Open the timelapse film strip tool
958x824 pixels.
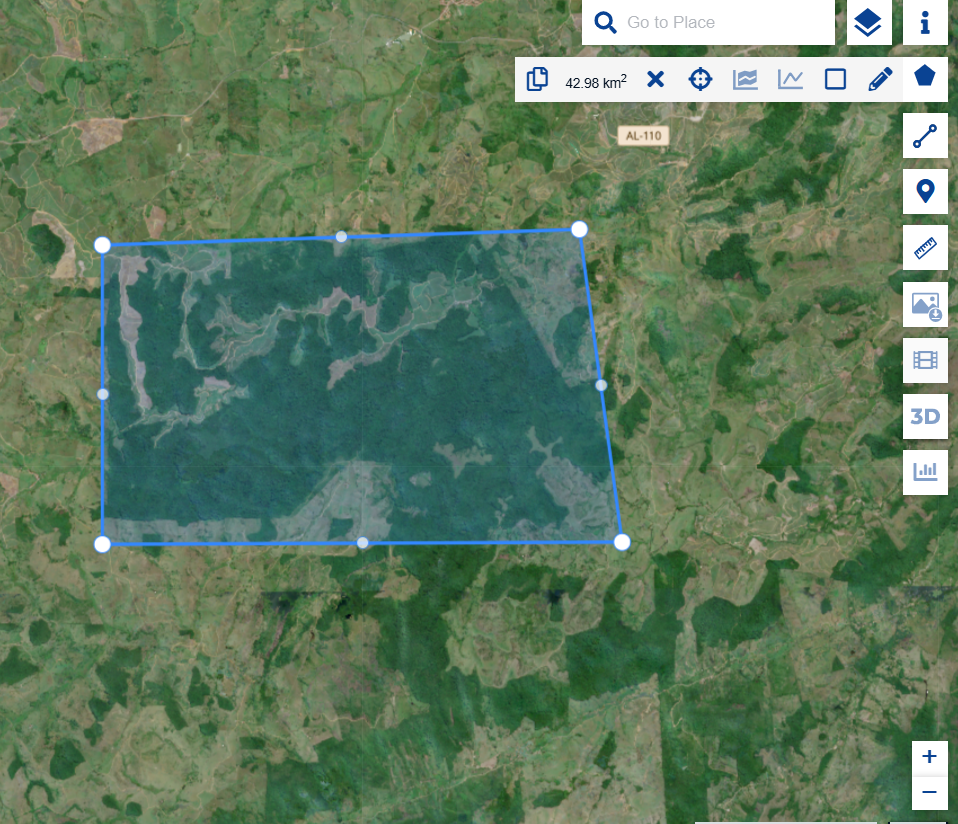[x=925, y=360]
